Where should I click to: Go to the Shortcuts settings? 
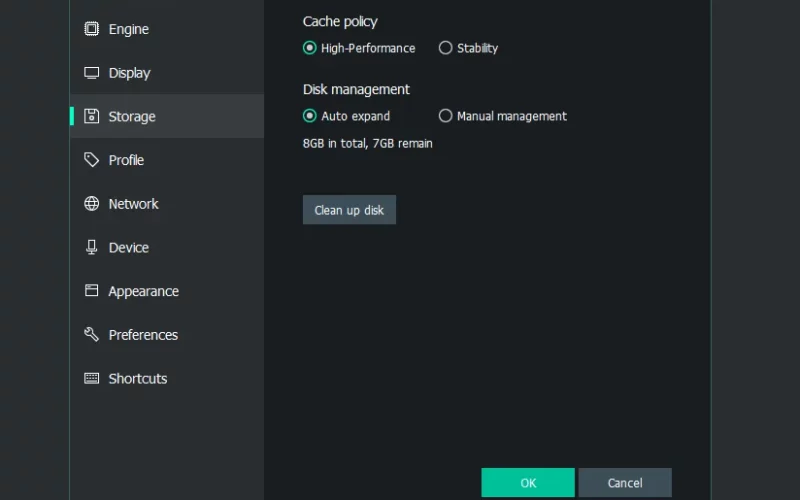point(167,378)
